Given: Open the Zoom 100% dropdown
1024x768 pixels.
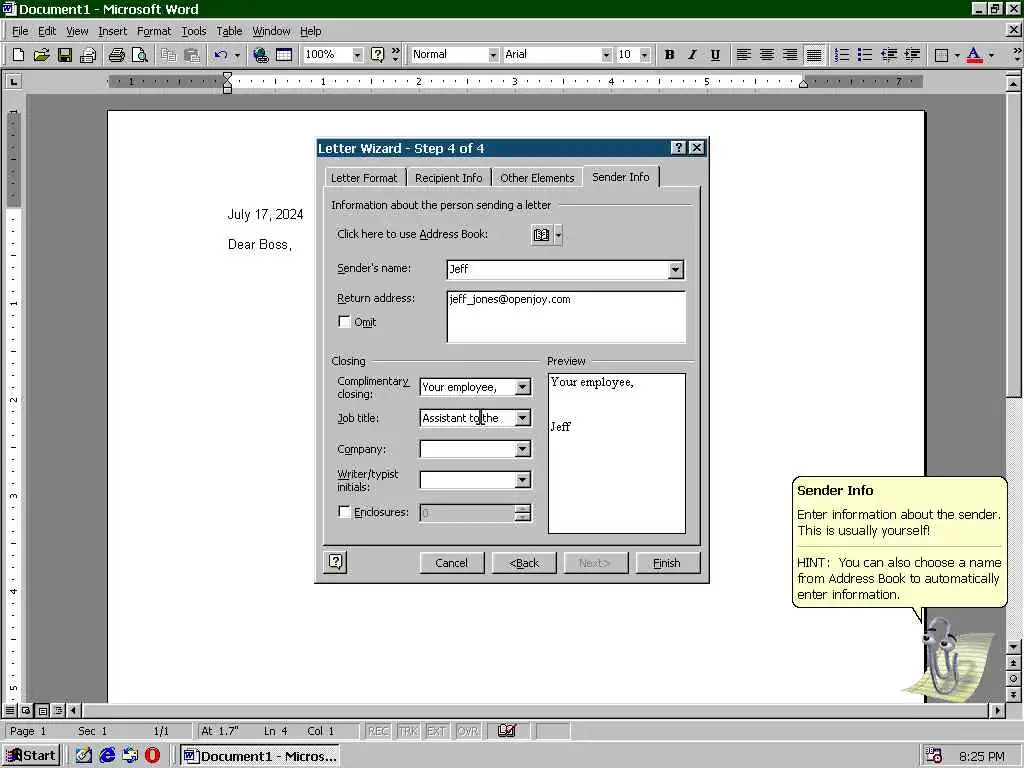Looking at the screenshot, I should click(357, 55).
